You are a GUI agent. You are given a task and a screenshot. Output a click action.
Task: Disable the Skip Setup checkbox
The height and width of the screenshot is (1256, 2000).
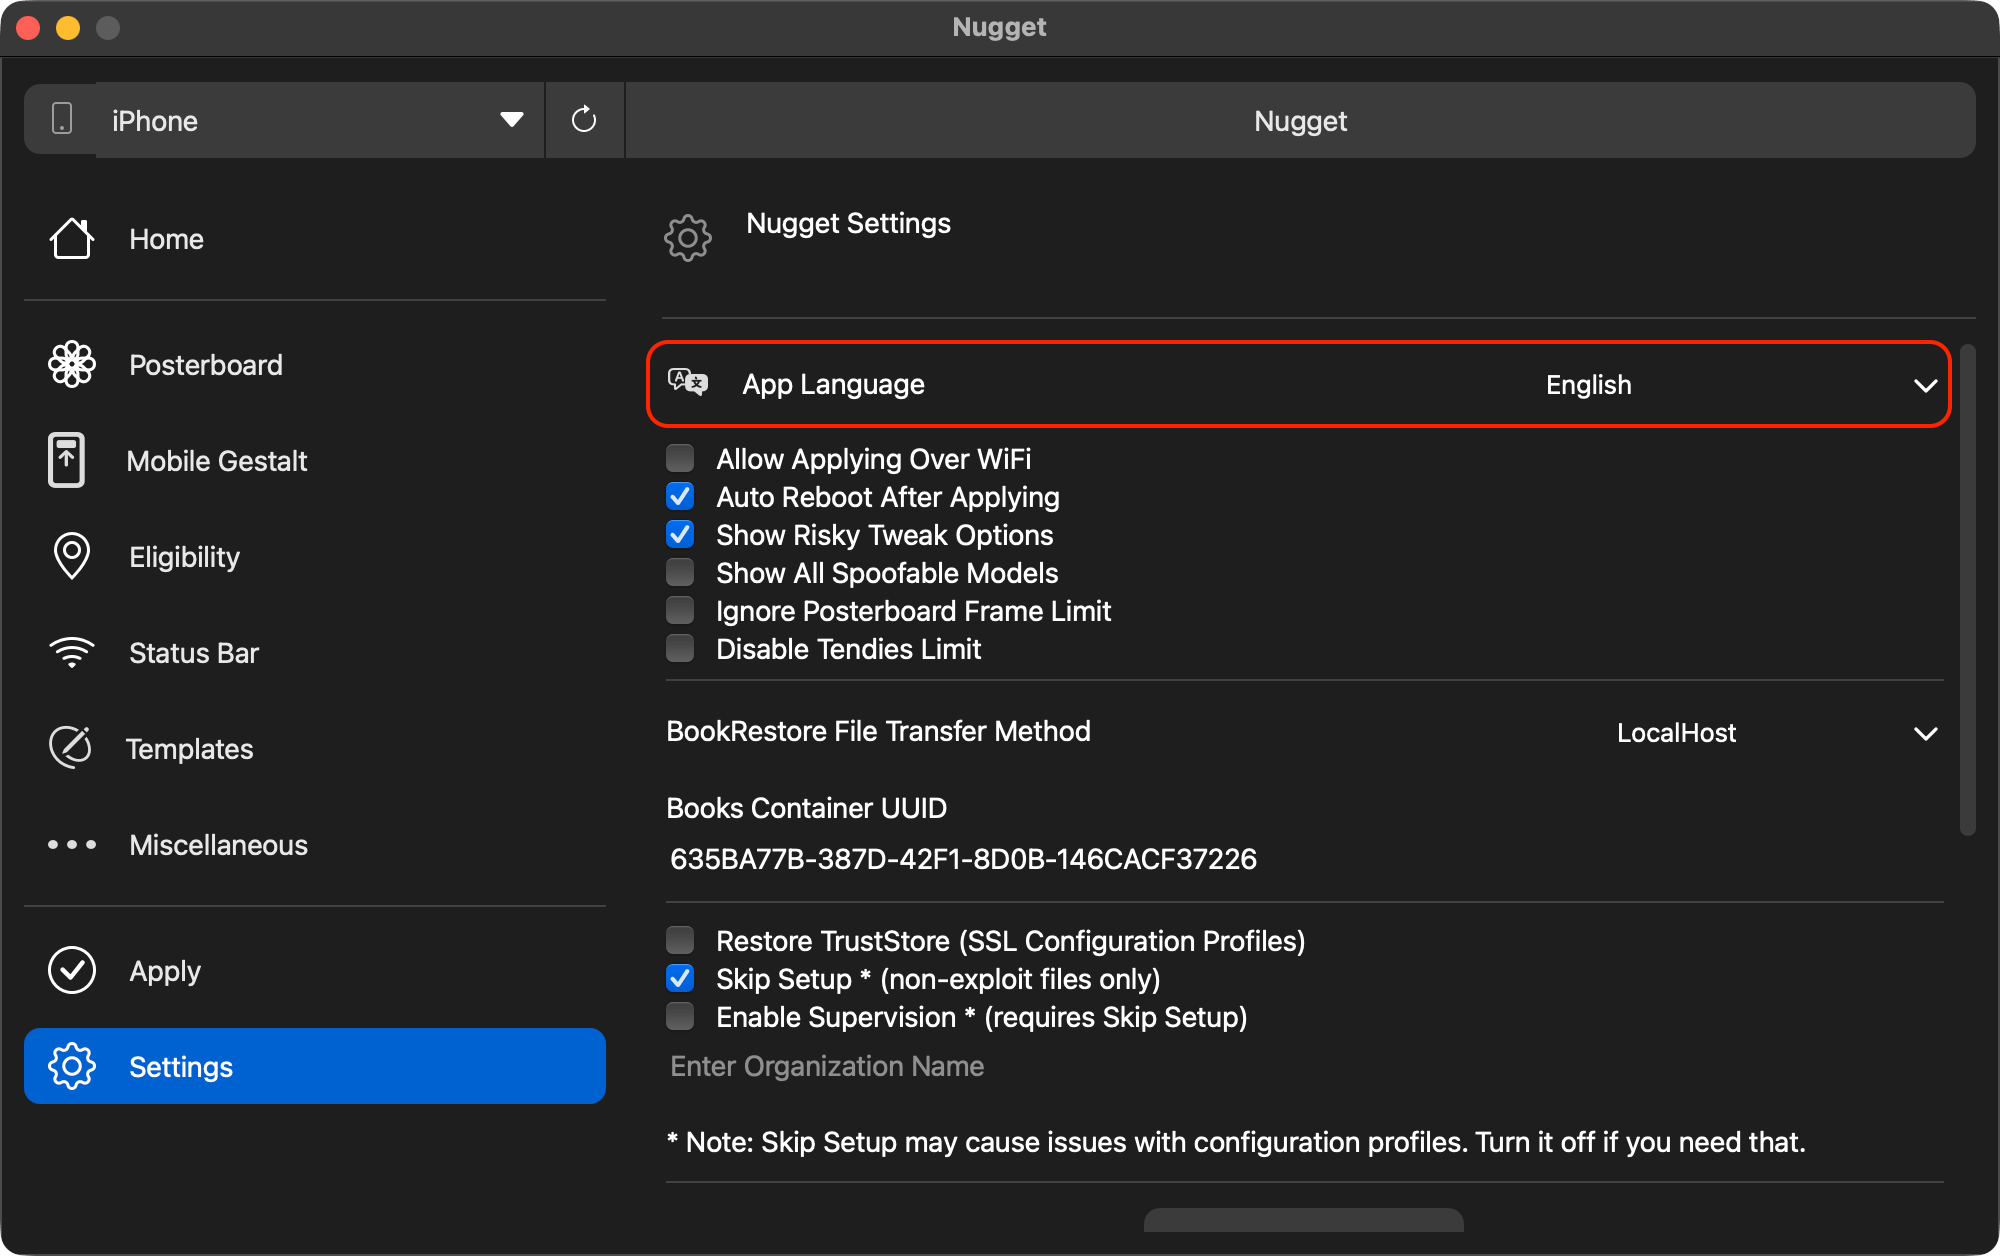[681, 979]
